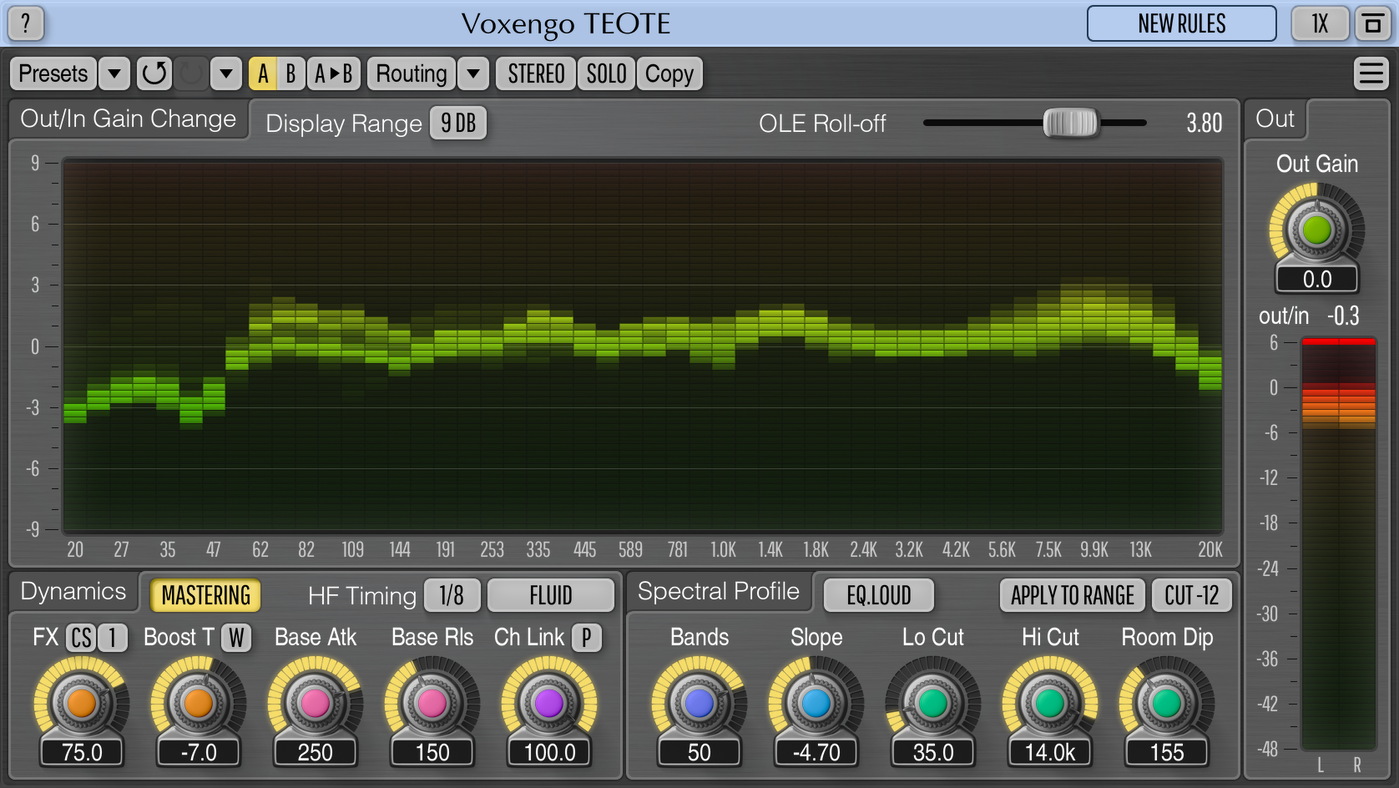Click the greyed-out redo icon
The width and height of the screenshot is (1399, 788).
coord(192,73)
